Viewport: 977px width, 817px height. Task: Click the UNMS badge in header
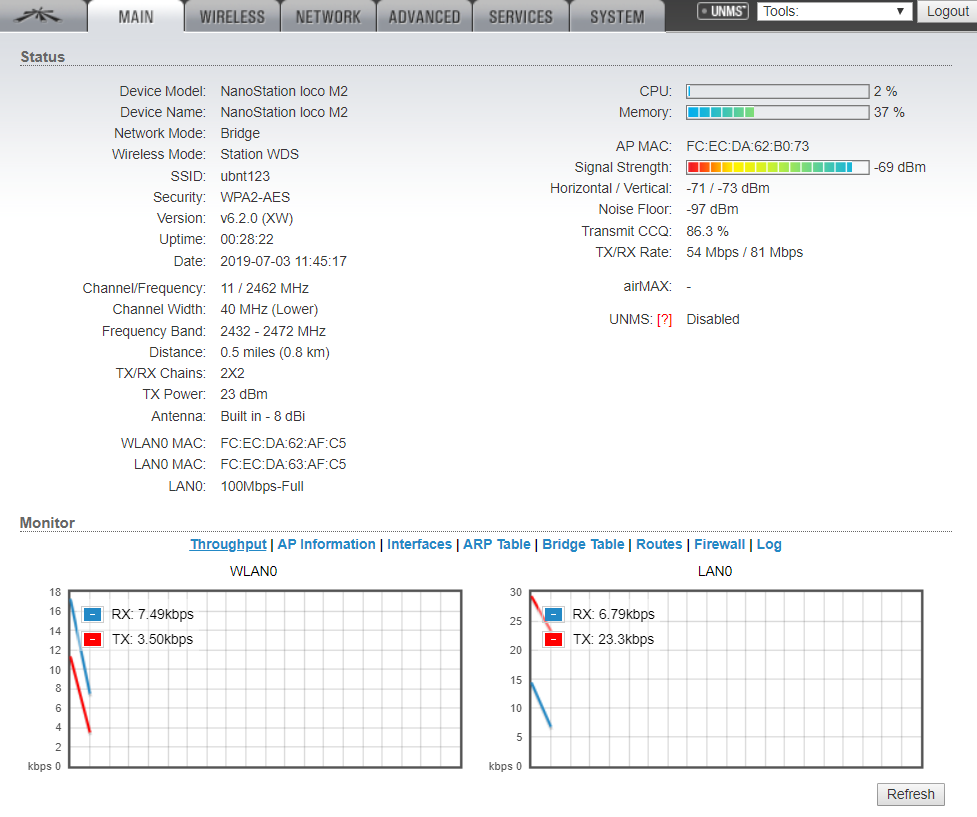coord(723,11)
